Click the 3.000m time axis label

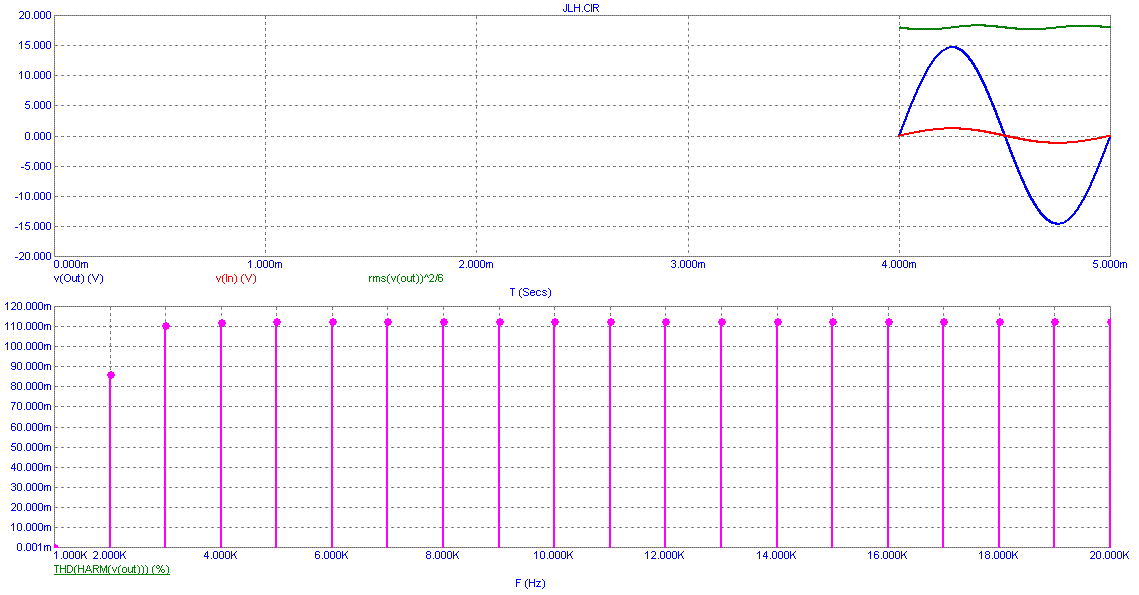[x=688, y=264]
